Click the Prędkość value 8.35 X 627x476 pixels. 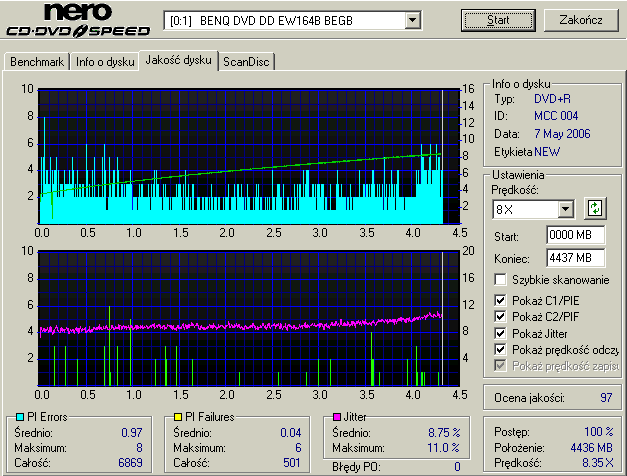(597, 463)
